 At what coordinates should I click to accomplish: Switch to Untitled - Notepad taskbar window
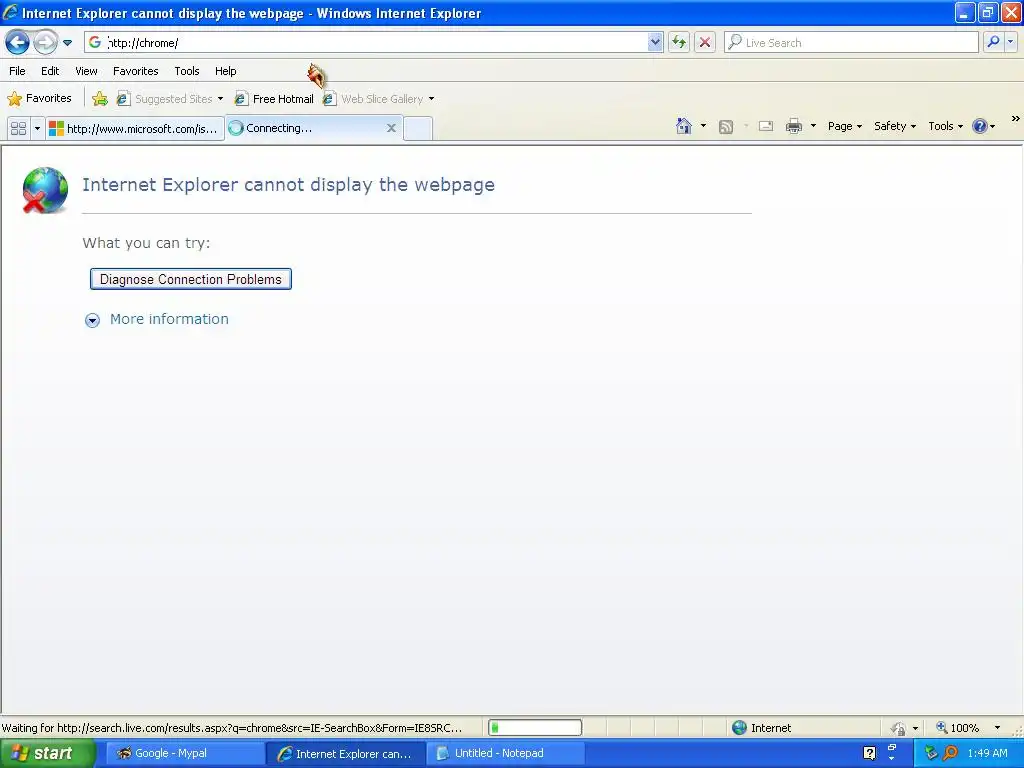505,753
